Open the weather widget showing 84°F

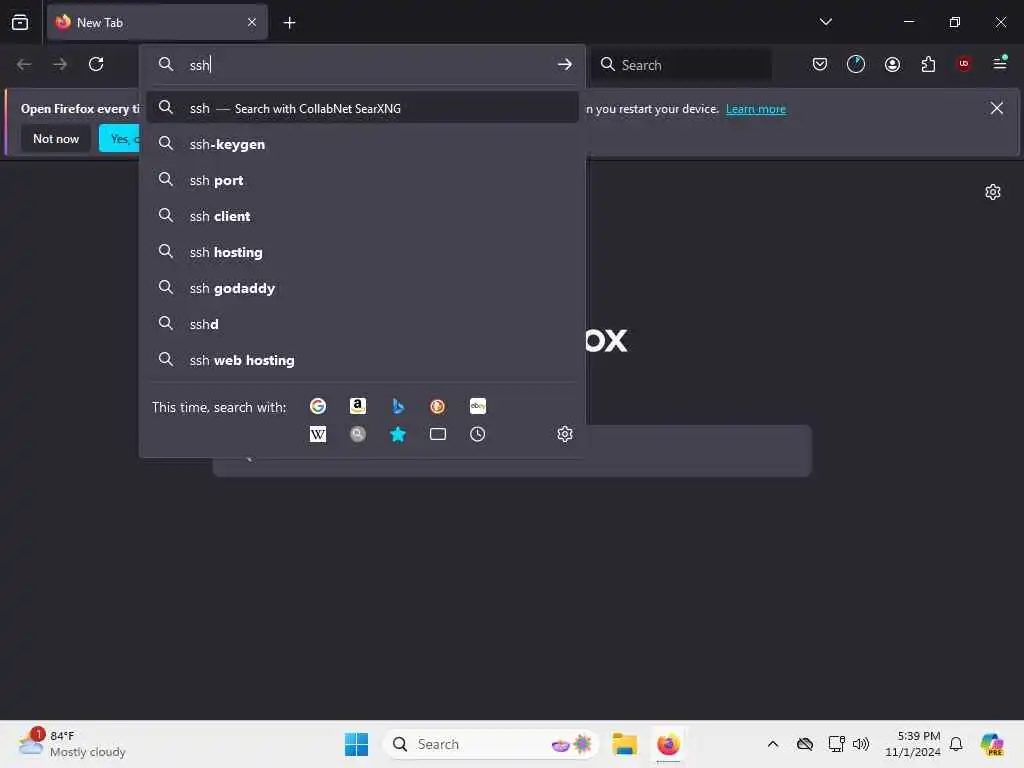[x=72, y=744]
